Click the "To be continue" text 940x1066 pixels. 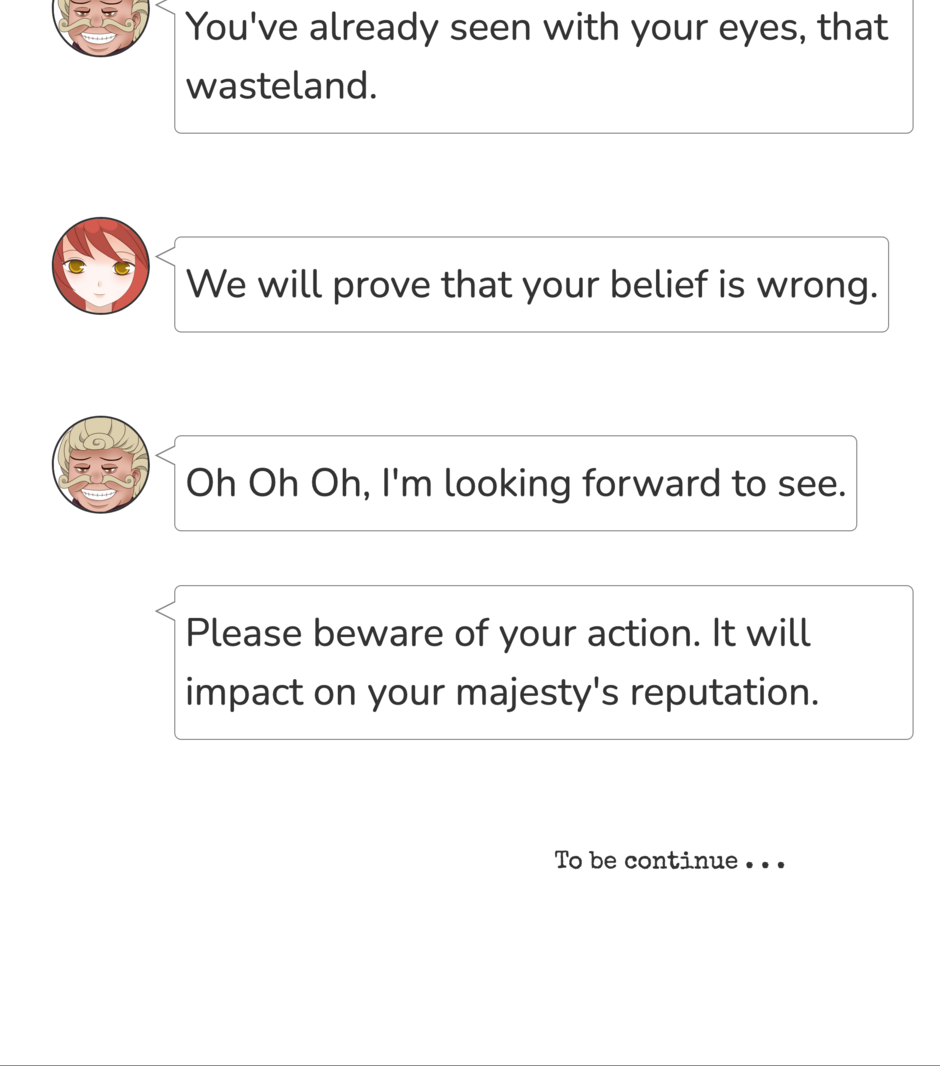(646, 861)
